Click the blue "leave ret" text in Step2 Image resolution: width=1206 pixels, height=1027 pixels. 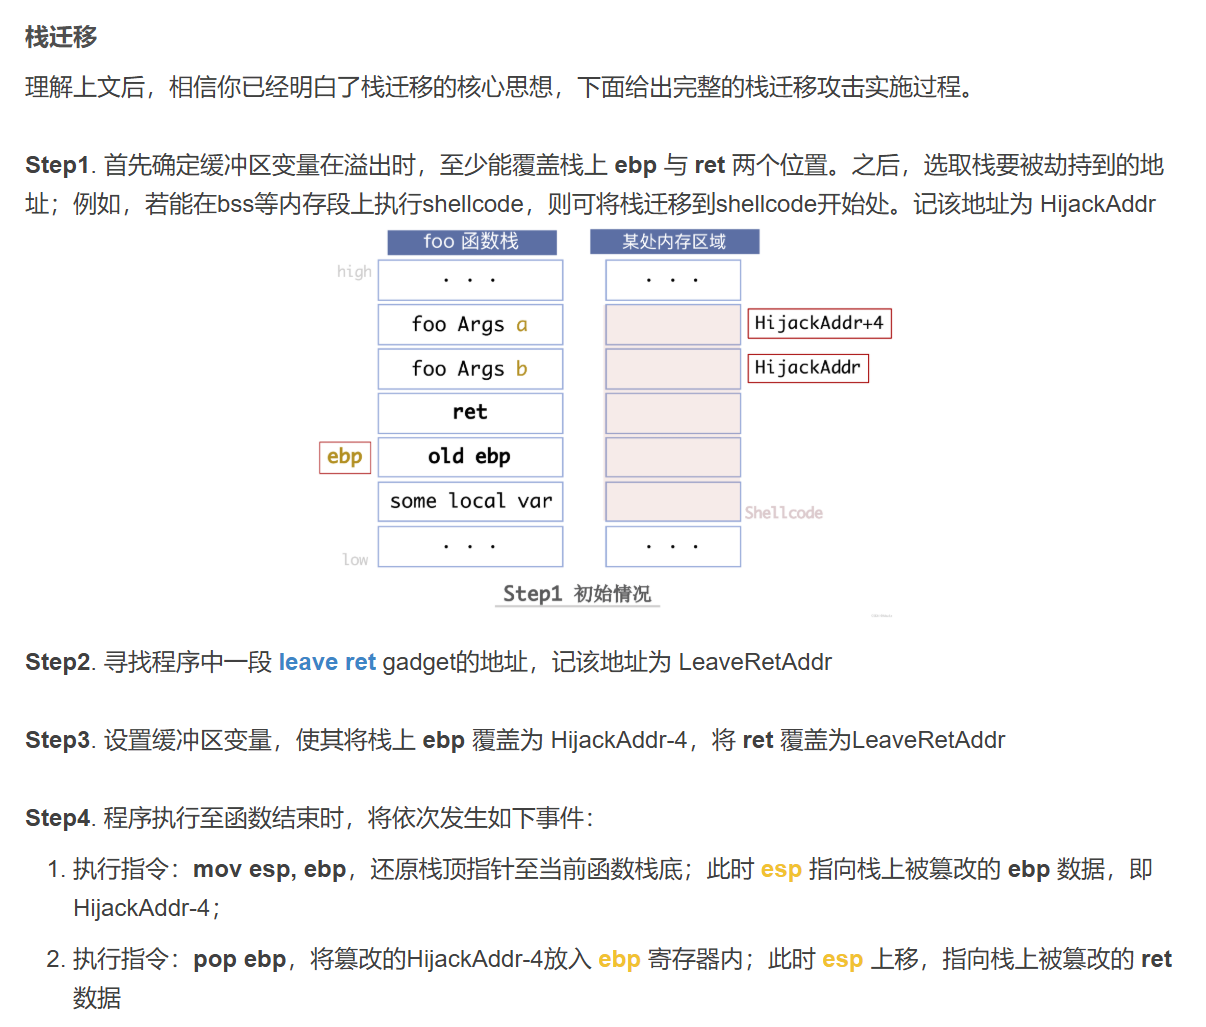tap(327, 662)
